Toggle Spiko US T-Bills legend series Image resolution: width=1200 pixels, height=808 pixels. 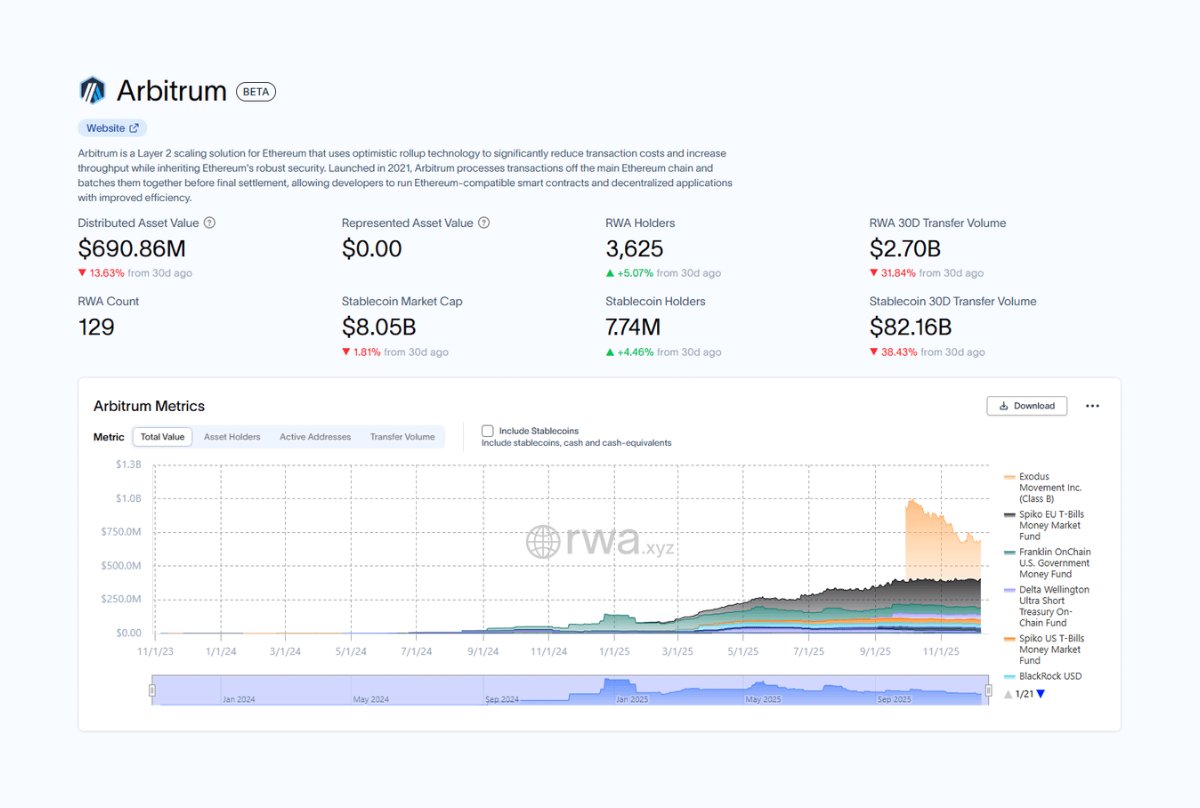[x=1046, y=649]
